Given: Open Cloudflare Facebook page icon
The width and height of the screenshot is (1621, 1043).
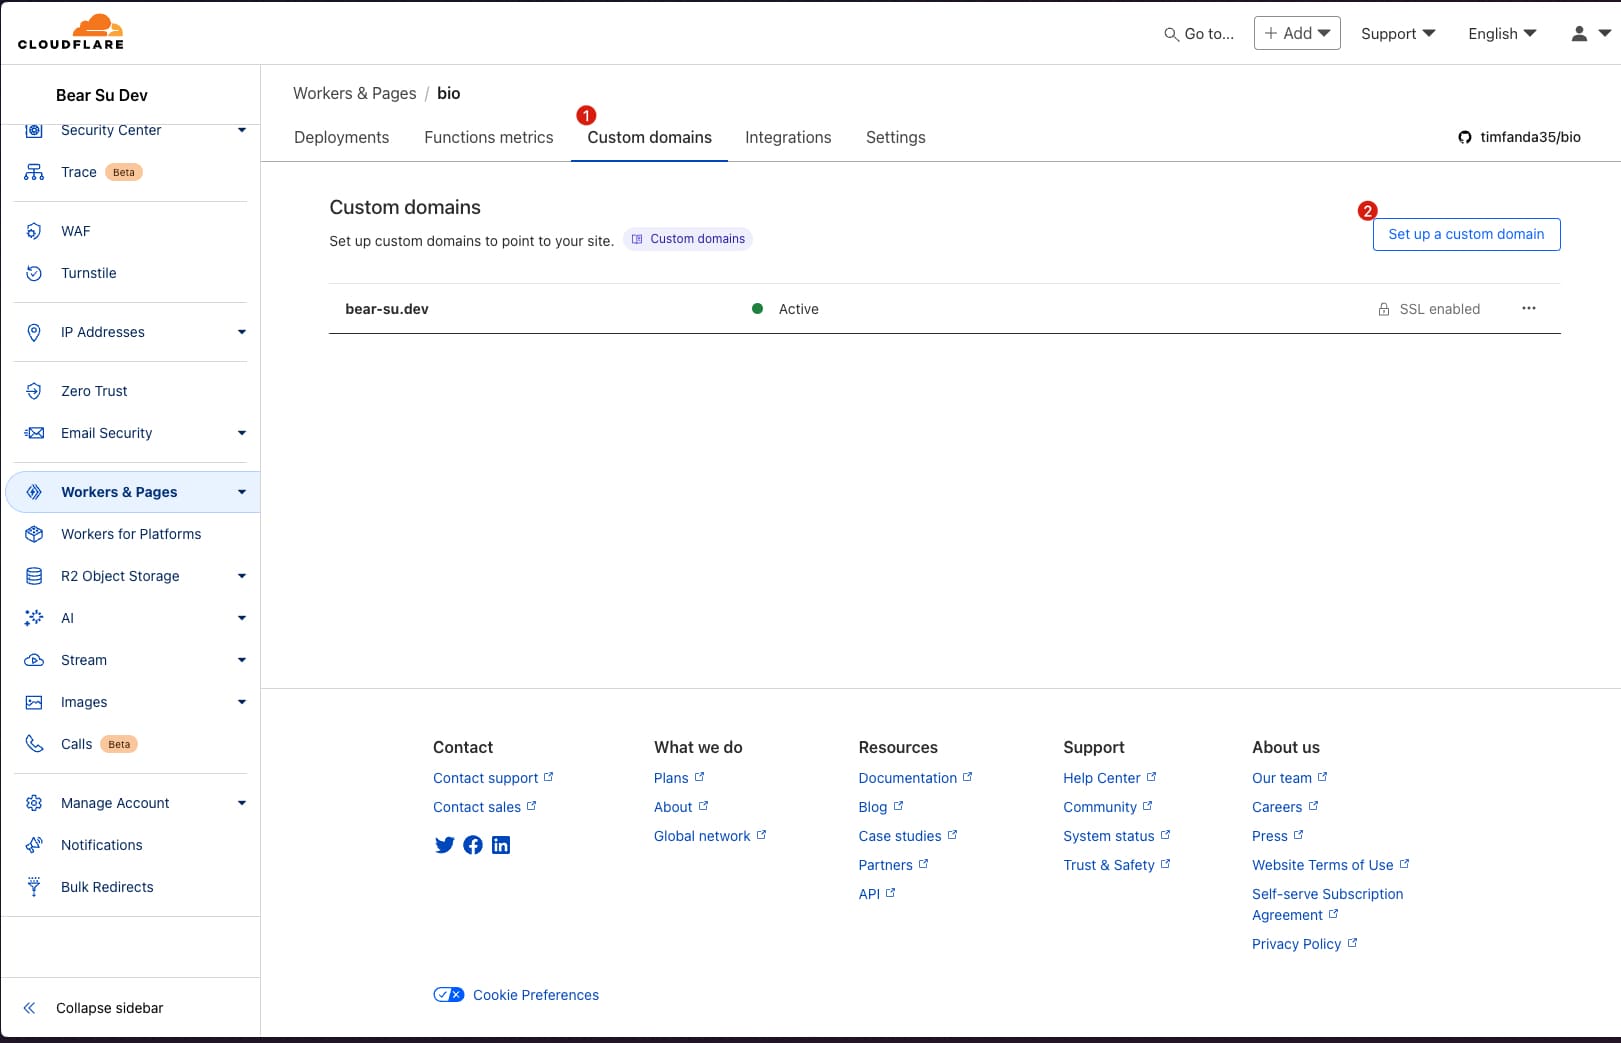Looking at the screenshot, I should tap(473, 845).
